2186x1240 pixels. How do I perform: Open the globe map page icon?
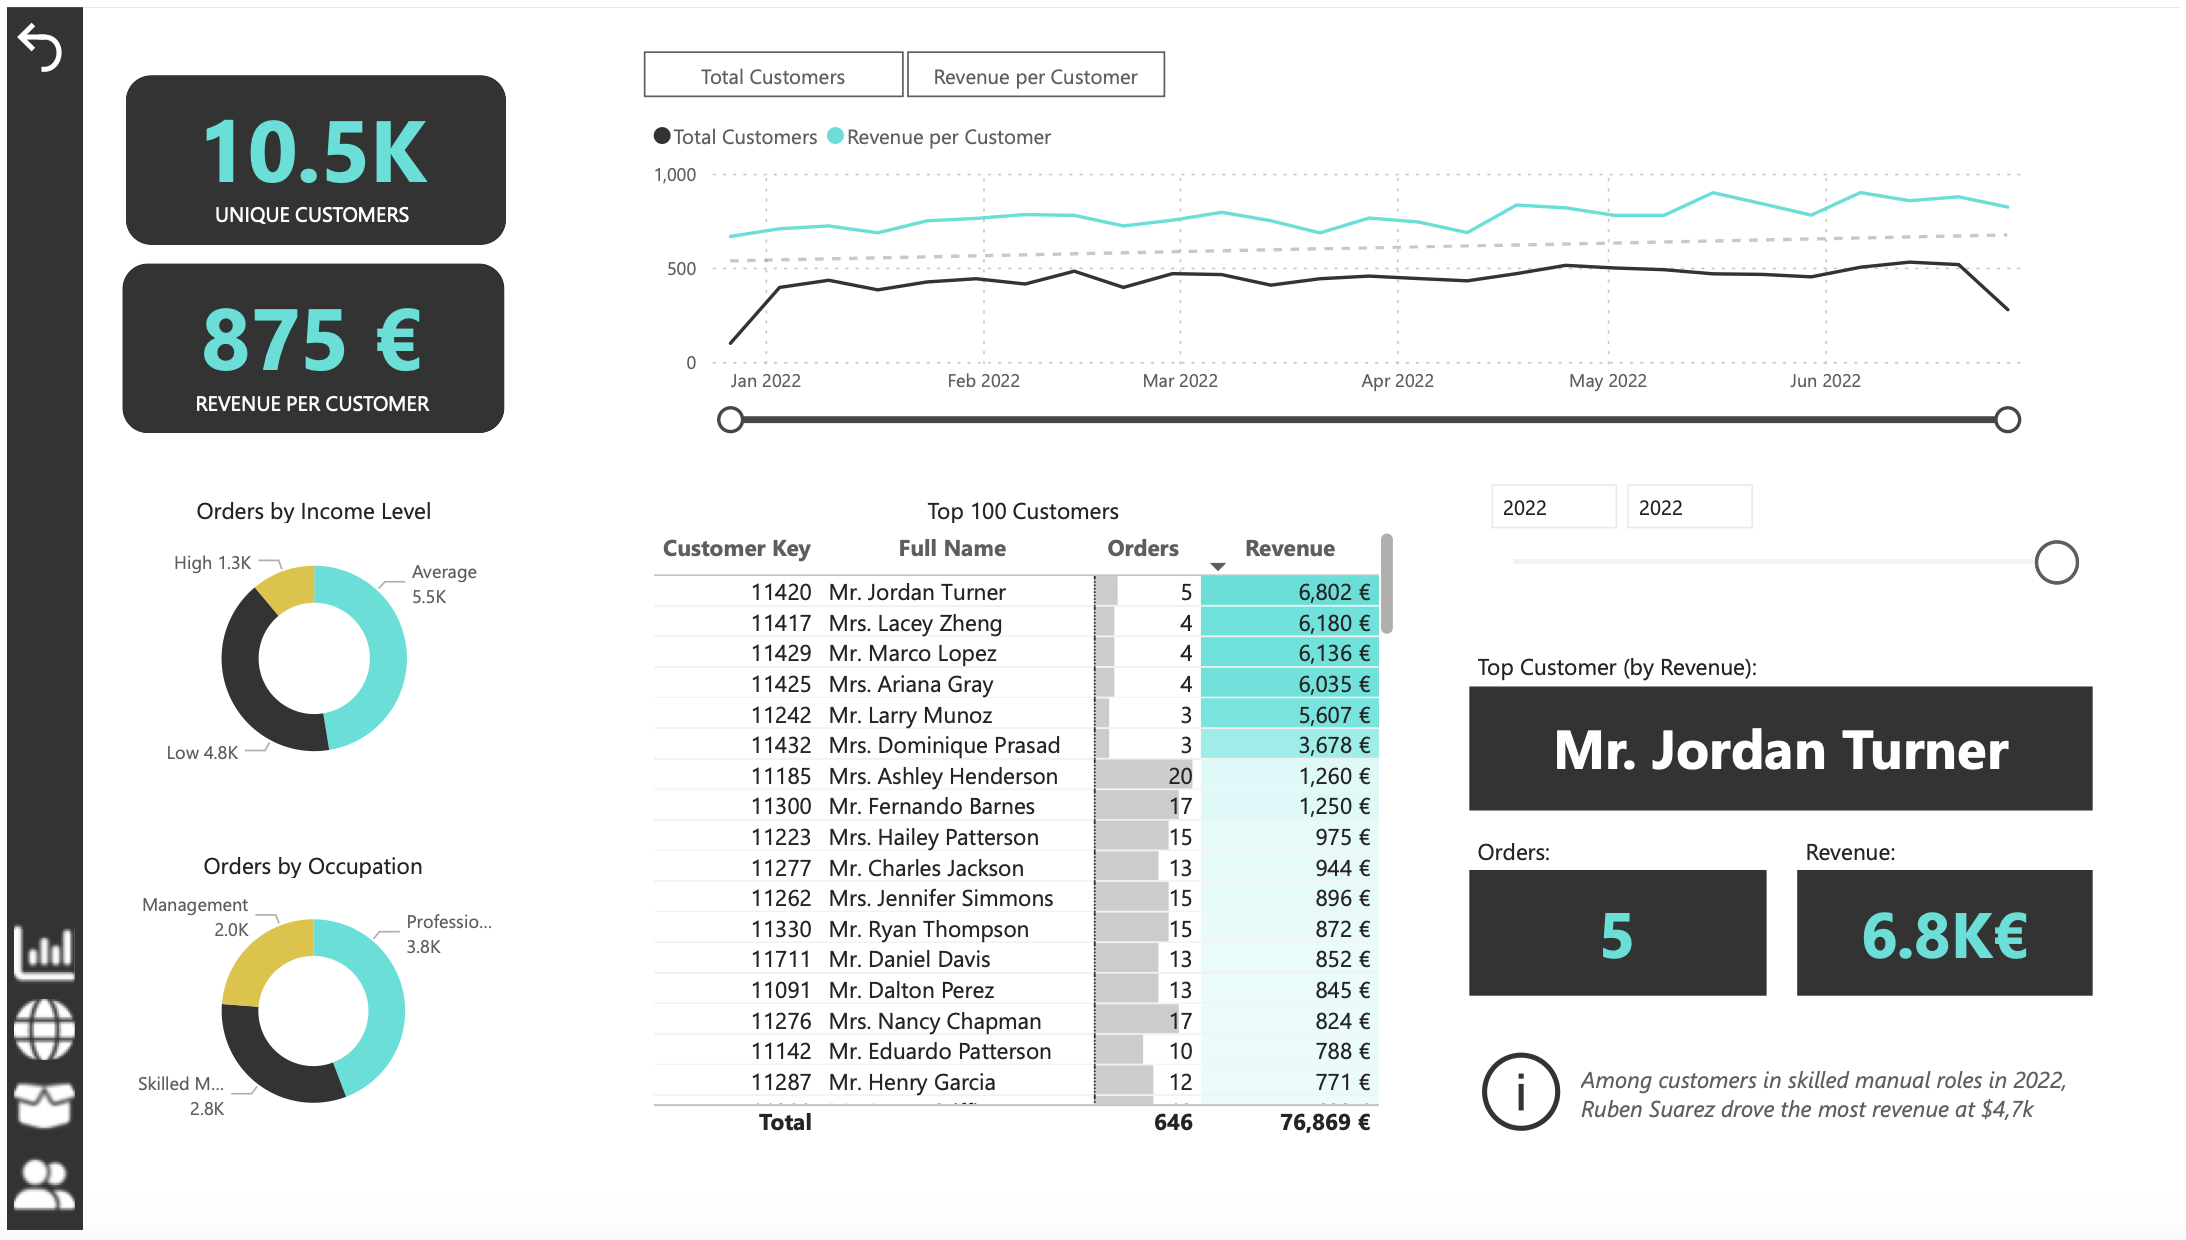tap(44, 1029)
